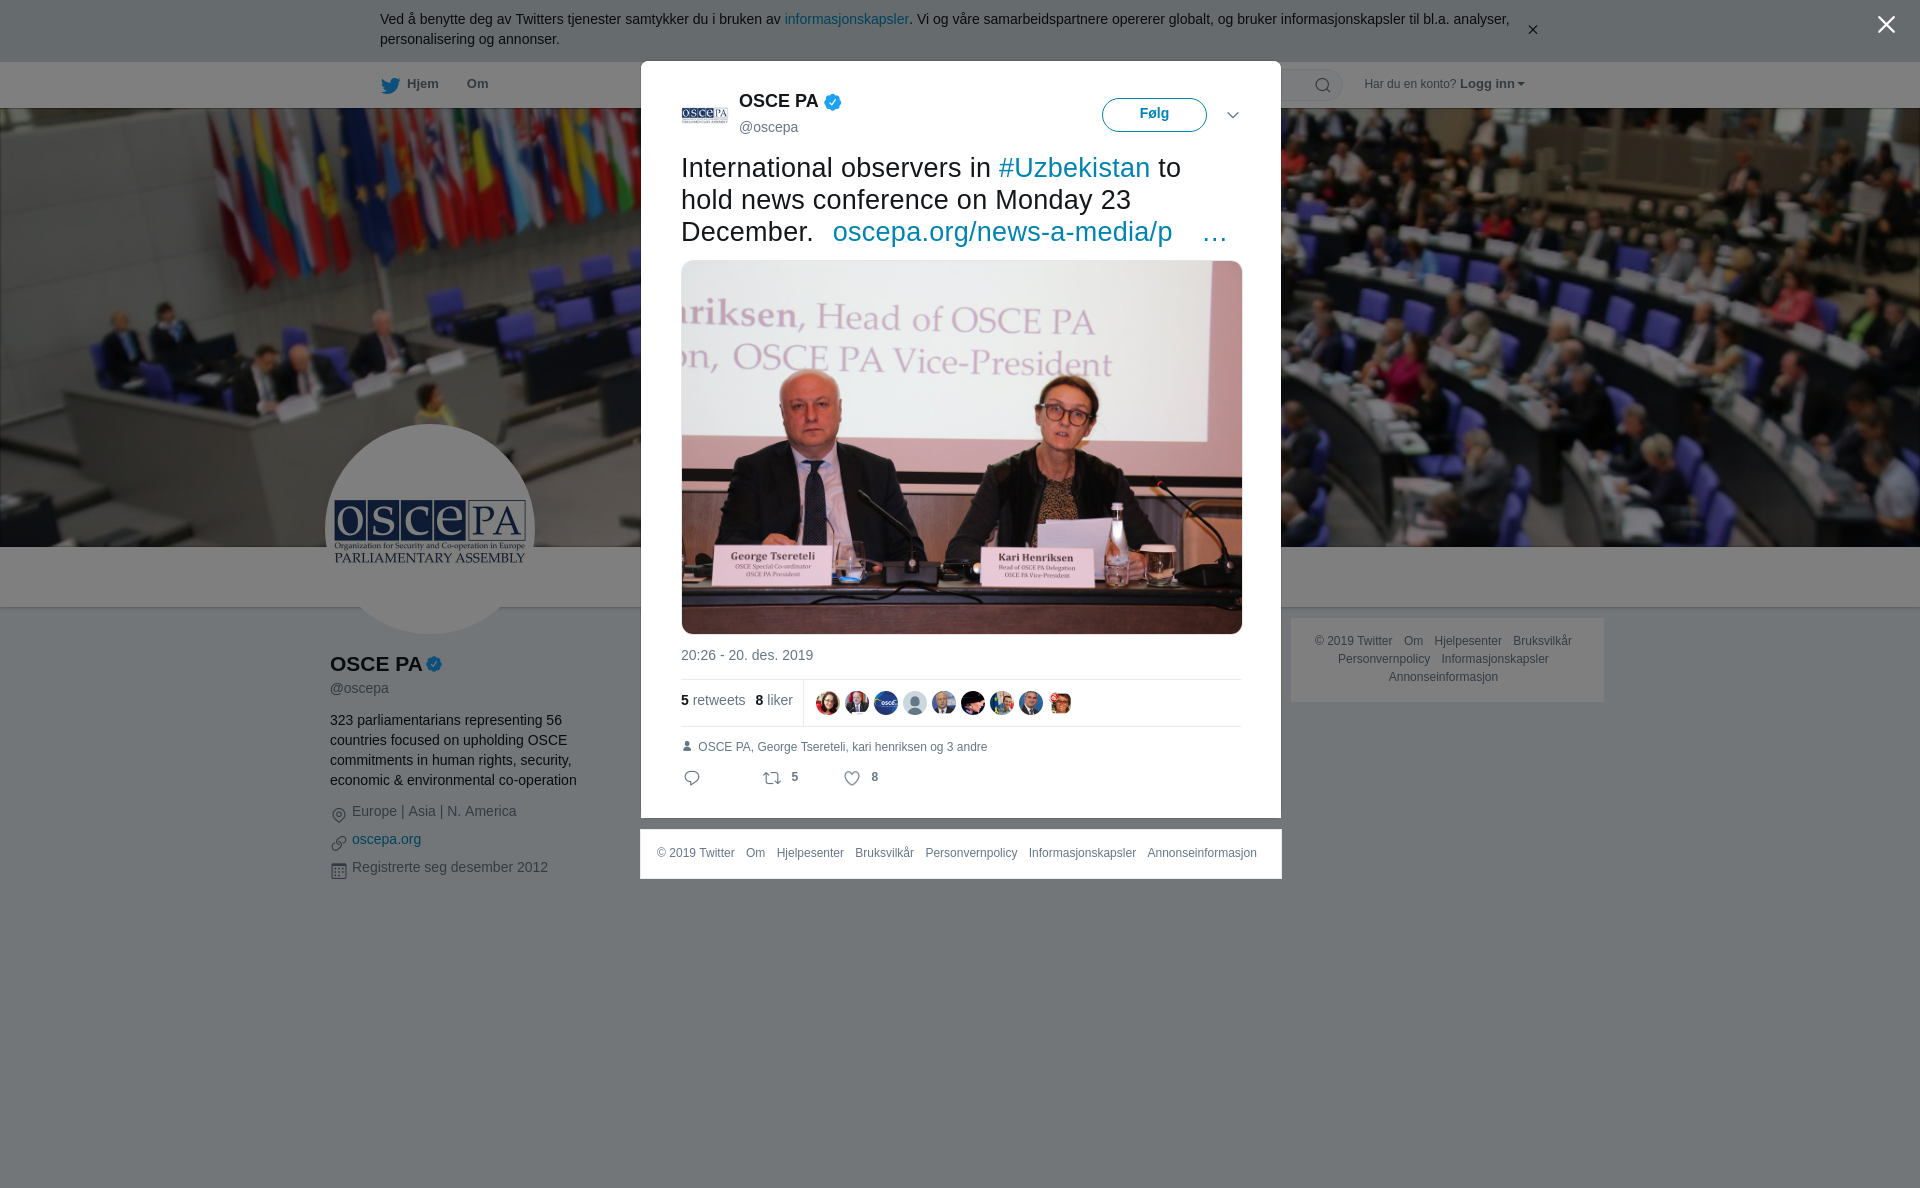This screenshot has height=1188, width=1920.
Task: Click the retweet icon under the tweet
Action: (x=772, y=778)
